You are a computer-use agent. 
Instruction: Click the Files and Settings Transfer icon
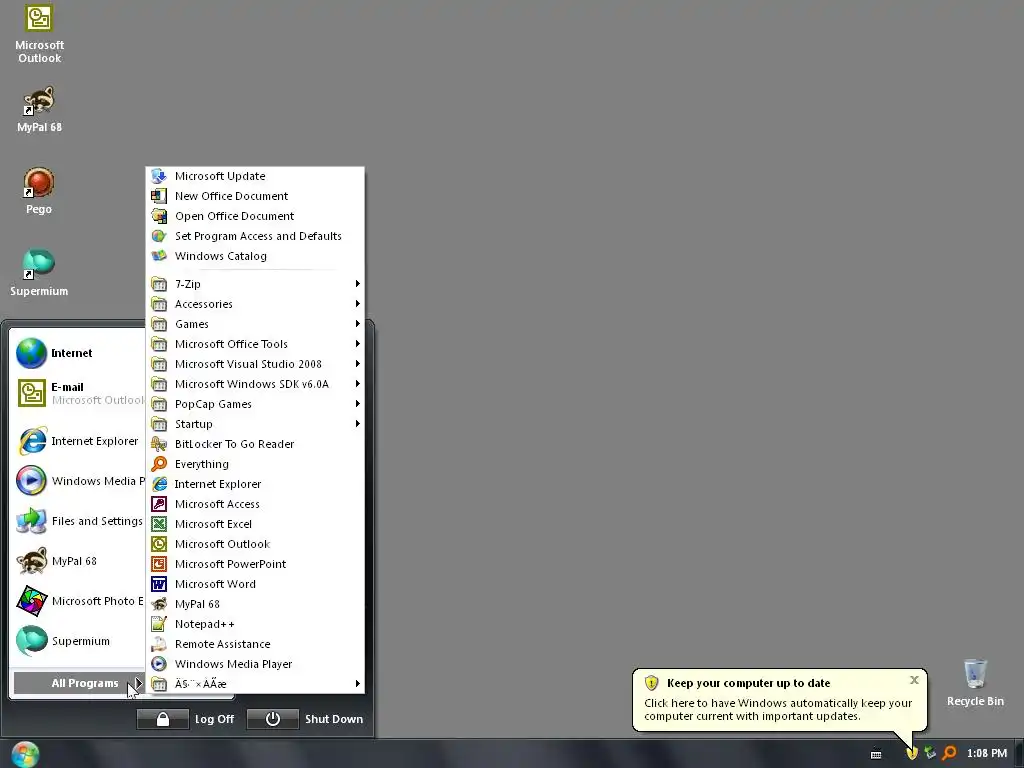click(31, 521)
